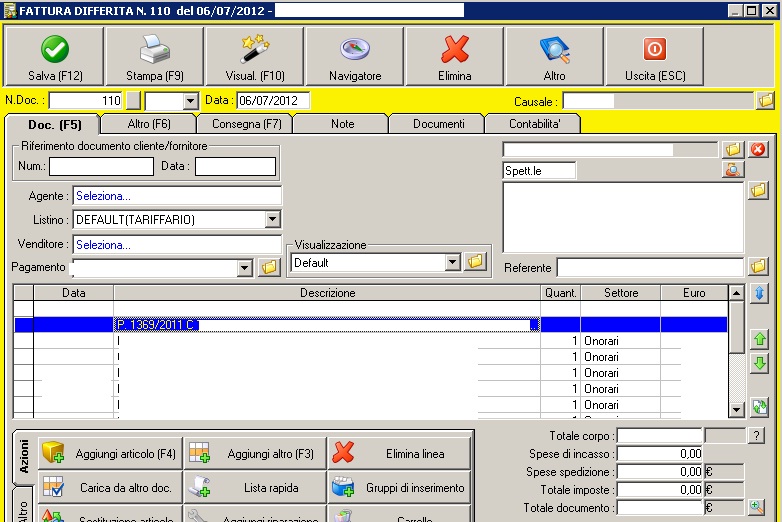Switch to the Altro (F6) tab

point(149,124)
